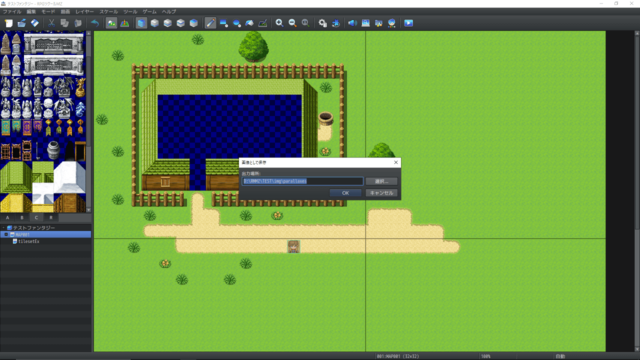Click the 100% zoom status text

(486, 356)
